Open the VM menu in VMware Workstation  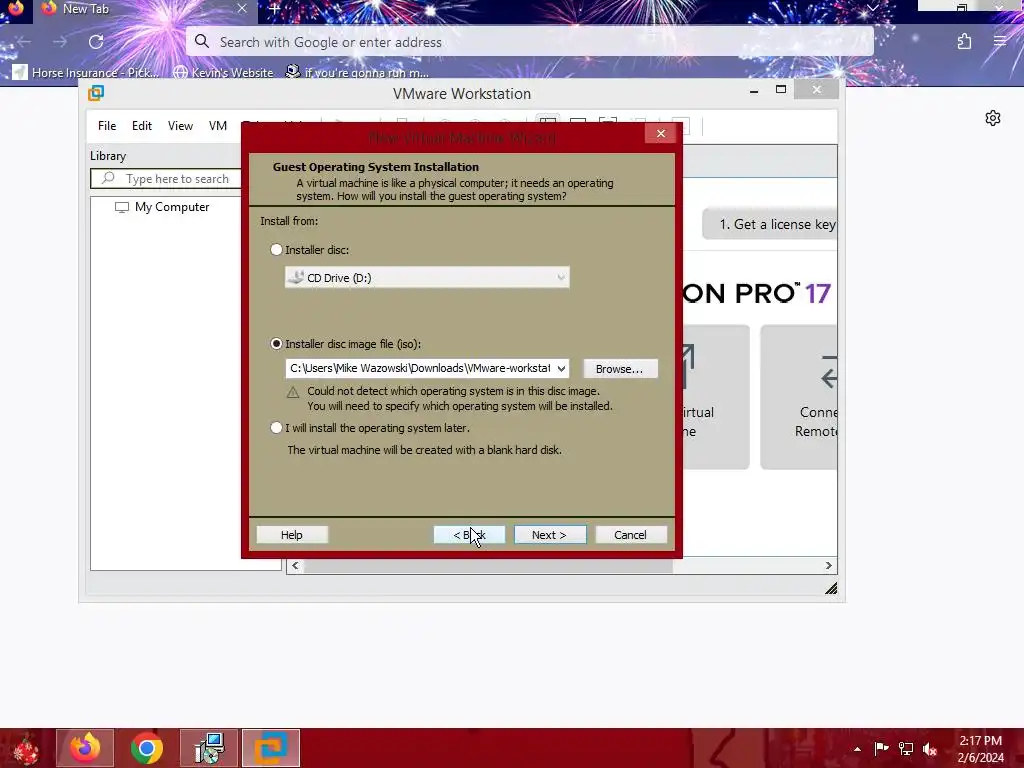pyautogui.click(x=217, y=126)
